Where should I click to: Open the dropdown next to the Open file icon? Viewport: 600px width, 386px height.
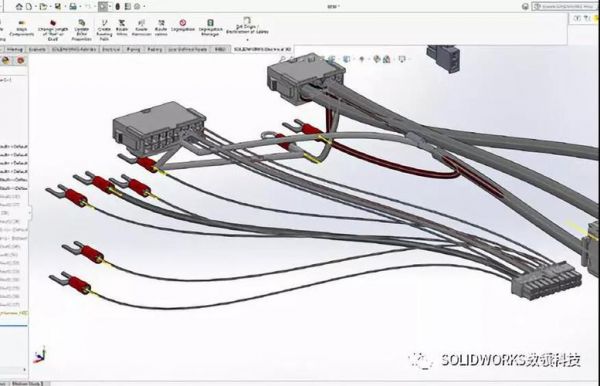pos(51,7)
